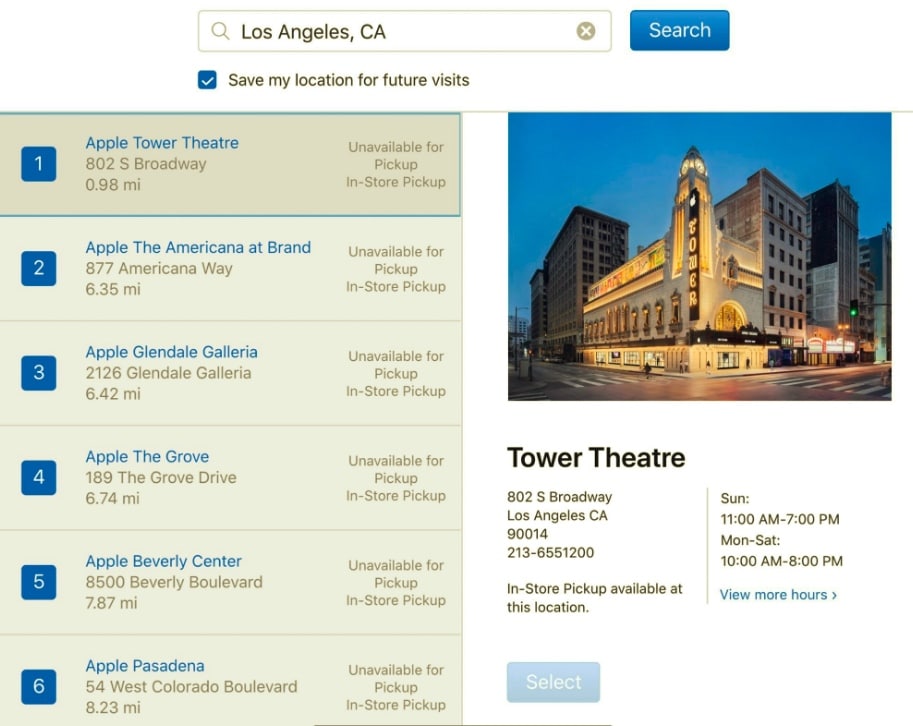The image size is (913, 726).
Task: Clear the Los Angeles, CA search text
Action: (586, 32)
